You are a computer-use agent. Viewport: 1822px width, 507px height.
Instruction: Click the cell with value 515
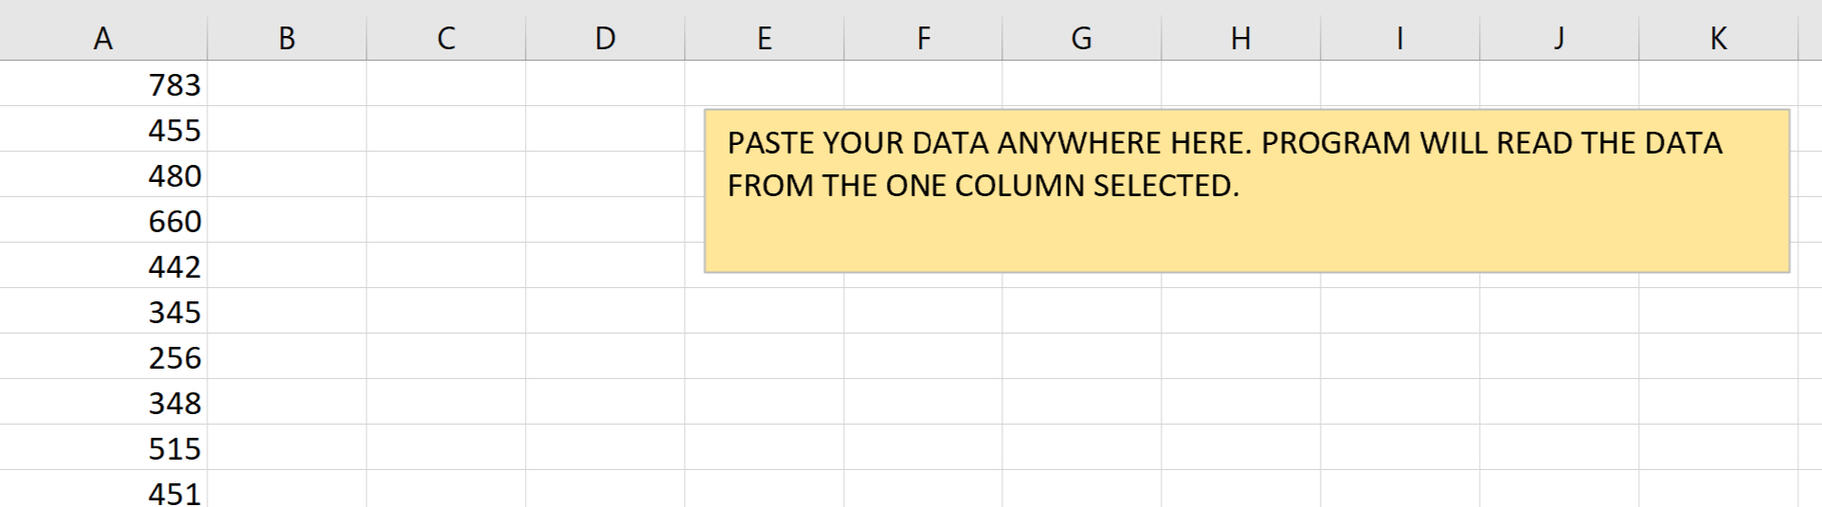coord(104,448)
